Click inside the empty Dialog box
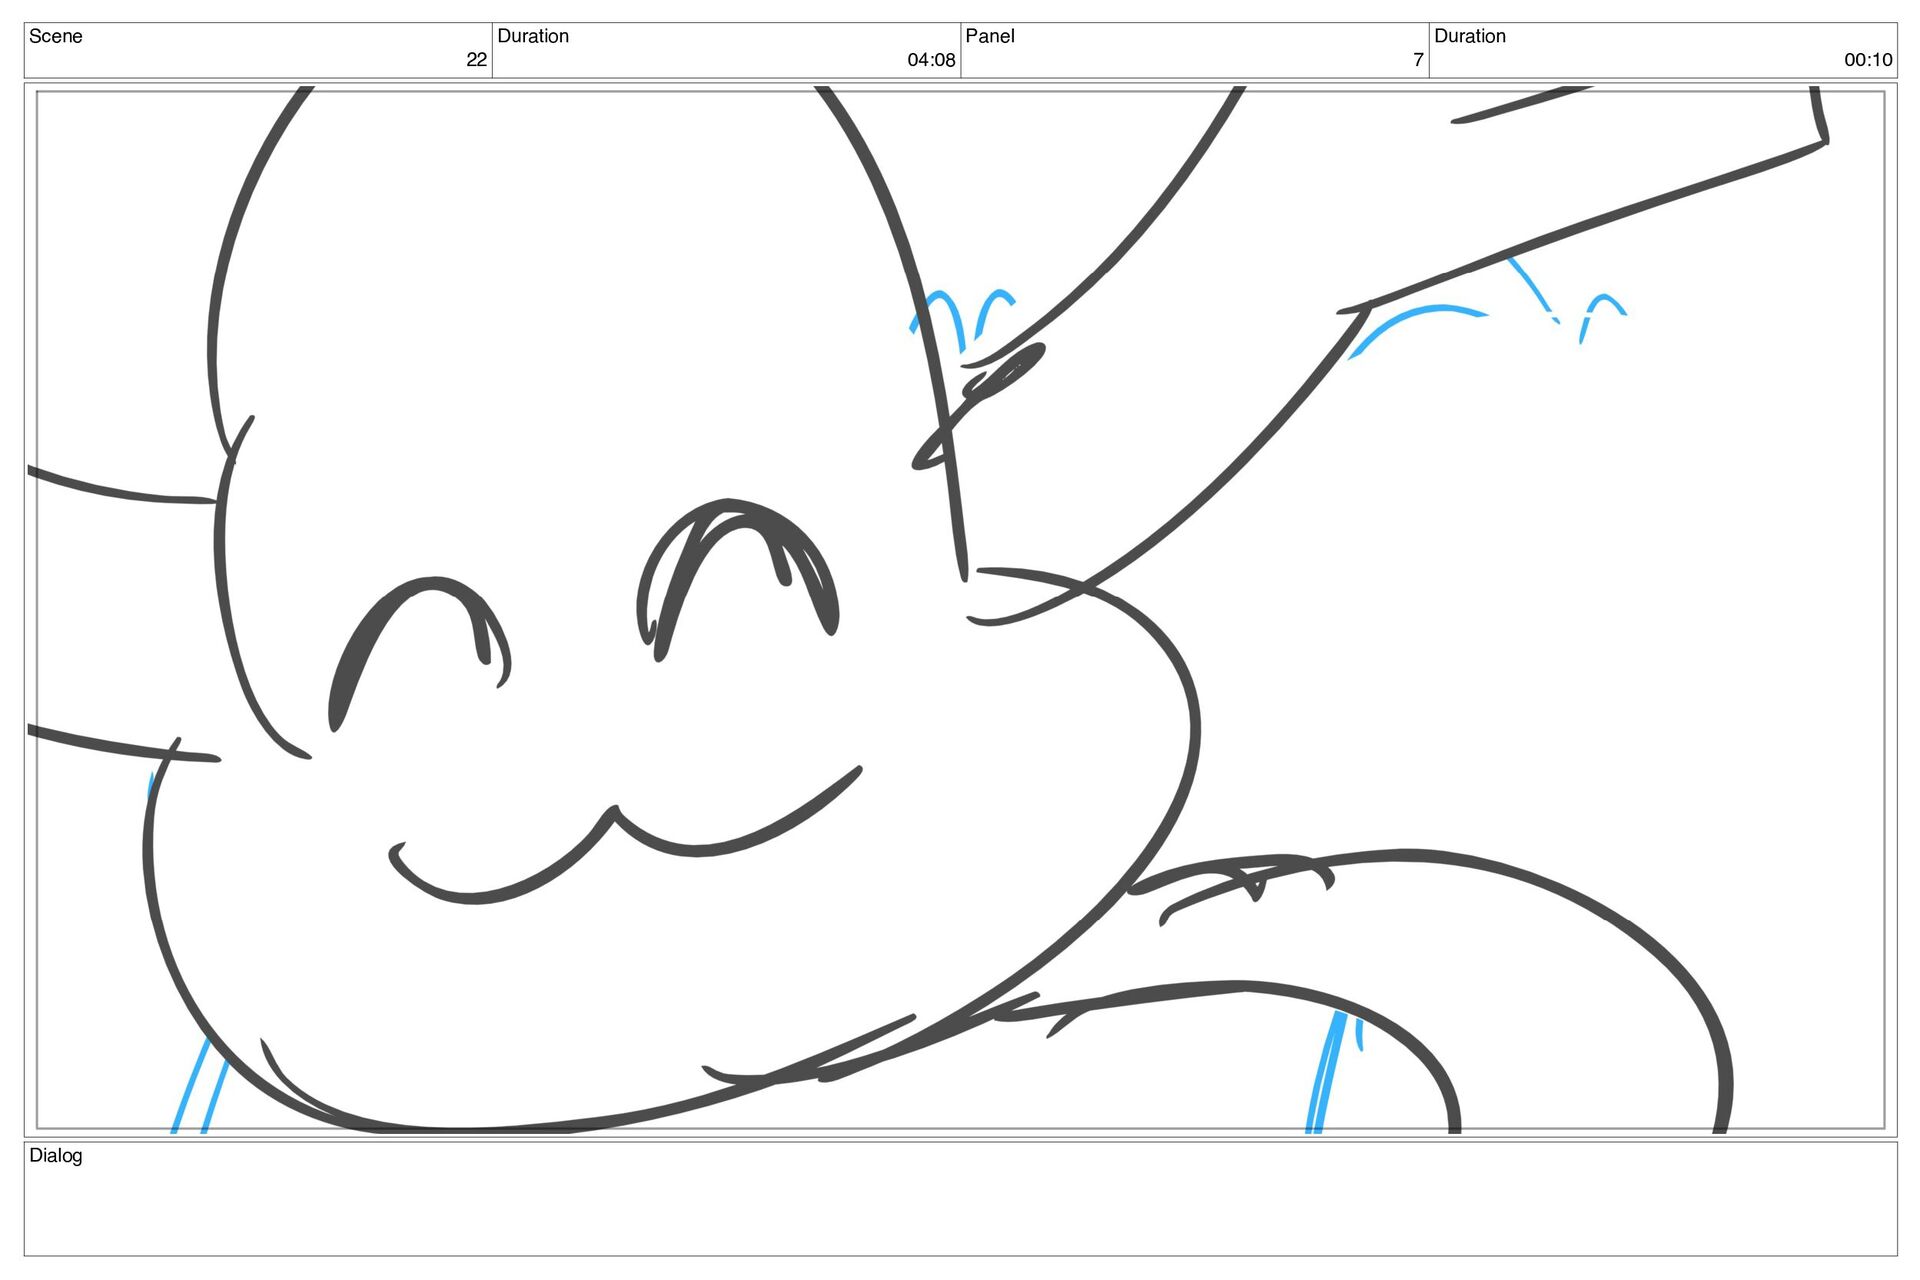The image size is (1920, 1280). point(960,1199)
